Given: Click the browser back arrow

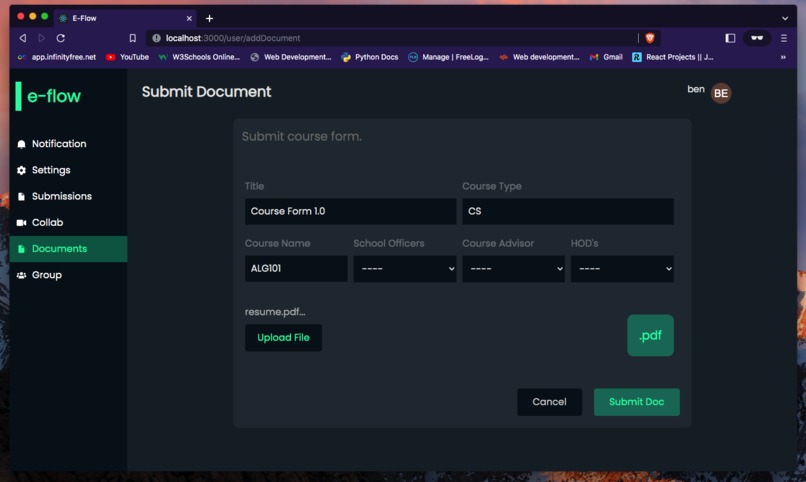Looking at the screenshot, I should click(x=23, y=38).
